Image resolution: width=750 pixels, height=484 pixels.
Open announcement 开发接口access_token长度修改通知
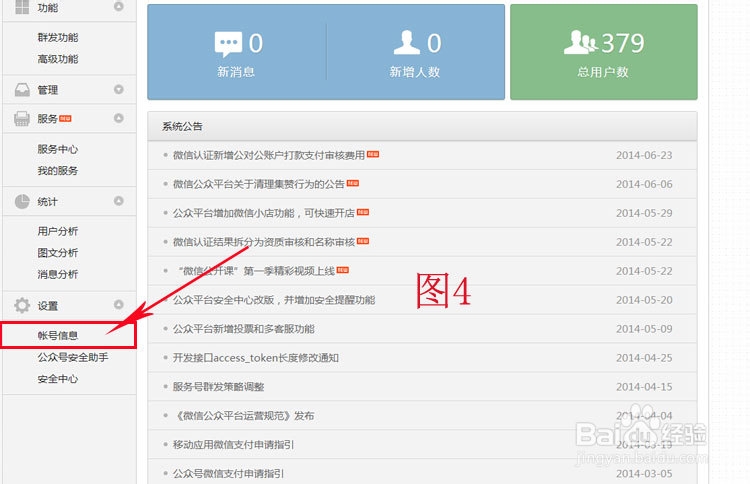coord(256,358)
